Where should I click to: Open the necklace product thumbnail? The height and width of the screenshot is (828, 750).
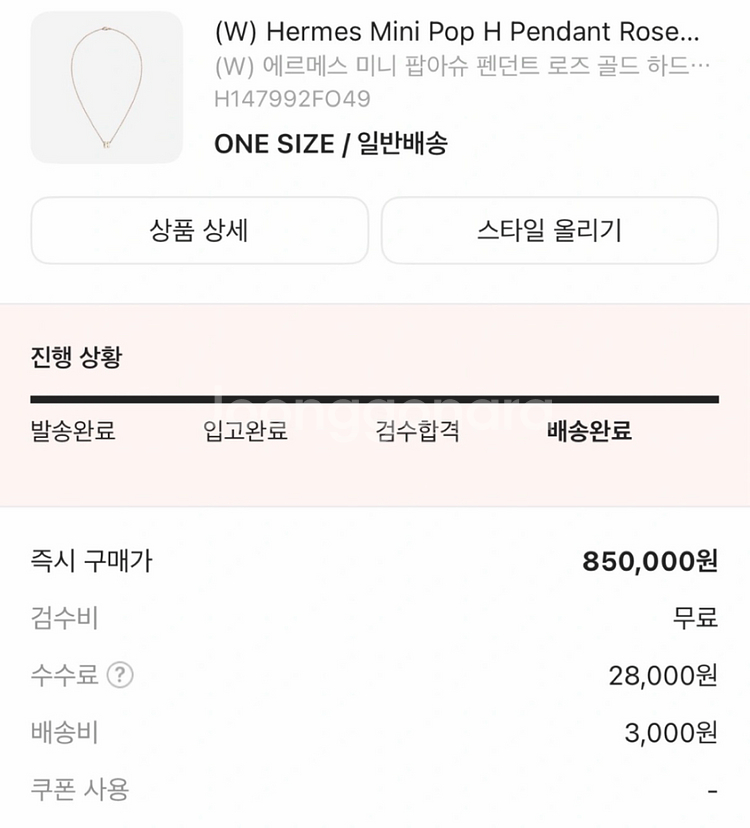pyautogui.click(x=107, y=88)
